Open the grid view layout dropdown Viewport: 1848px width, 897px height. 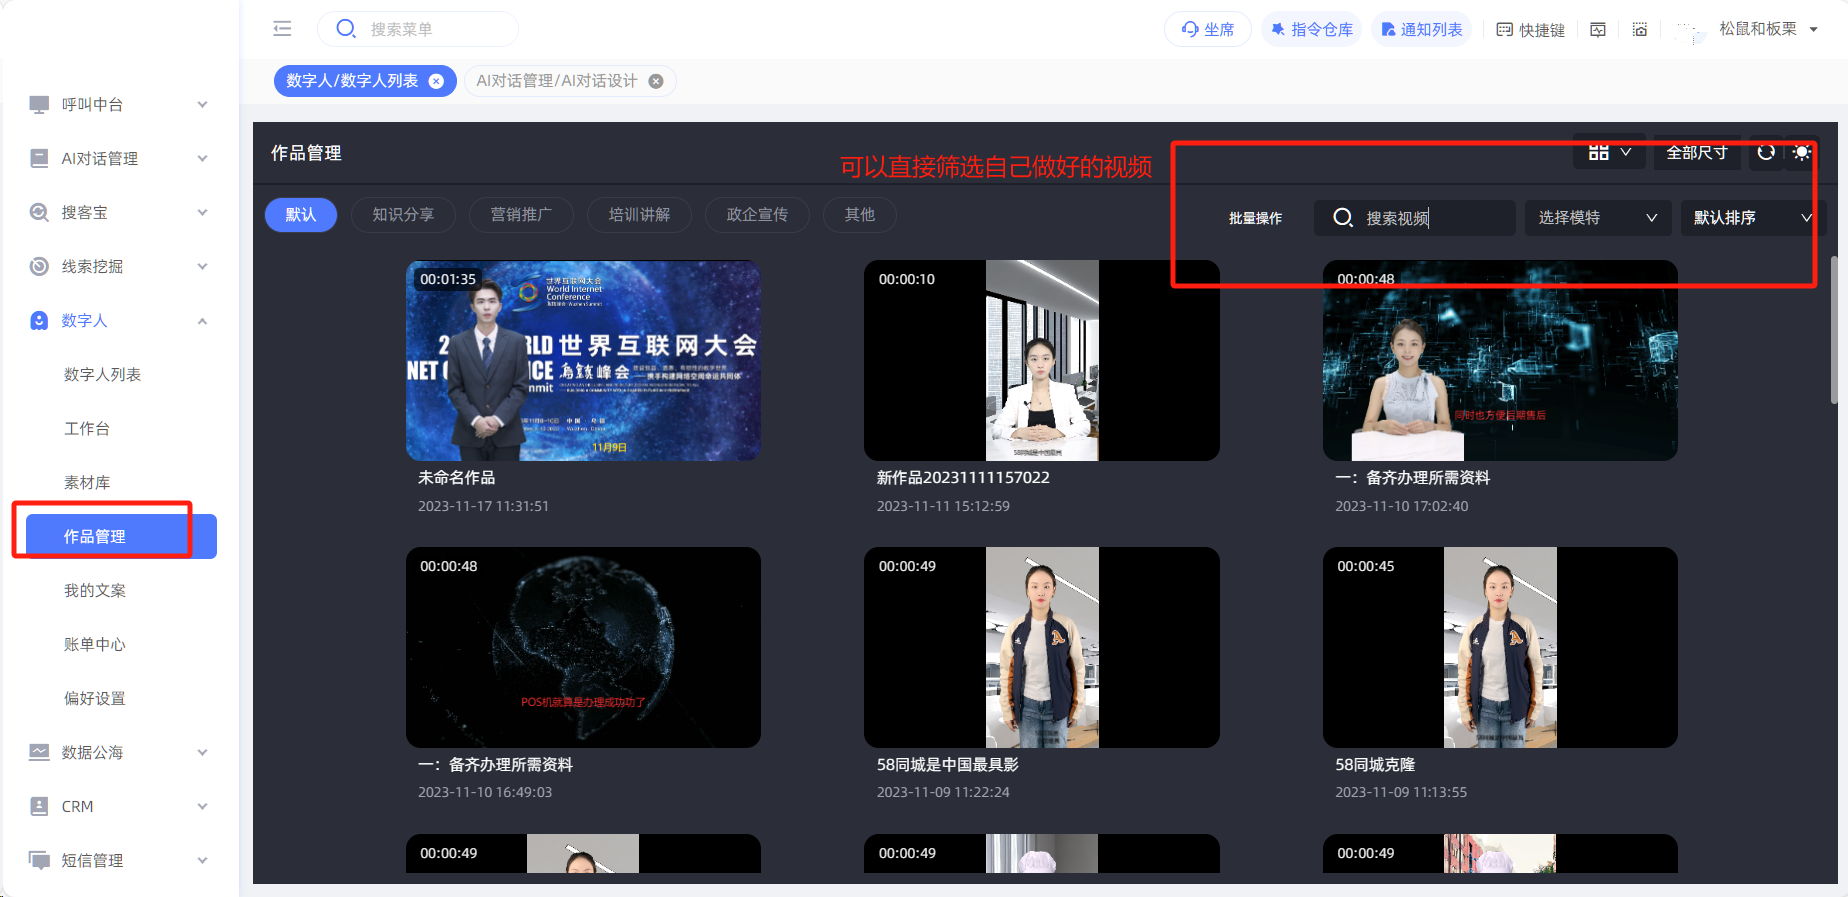click(x=1609, y=152)
